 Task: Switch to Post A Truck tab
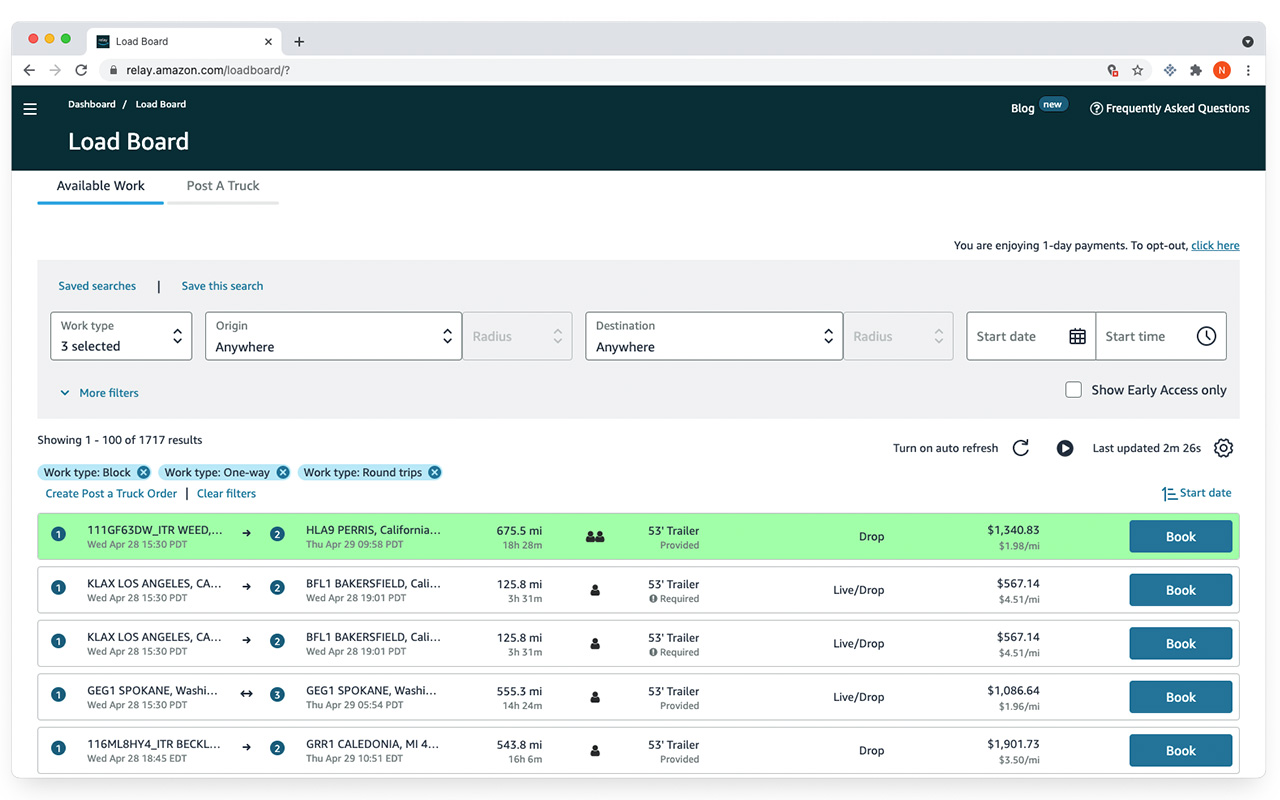(x=223, y=186)
